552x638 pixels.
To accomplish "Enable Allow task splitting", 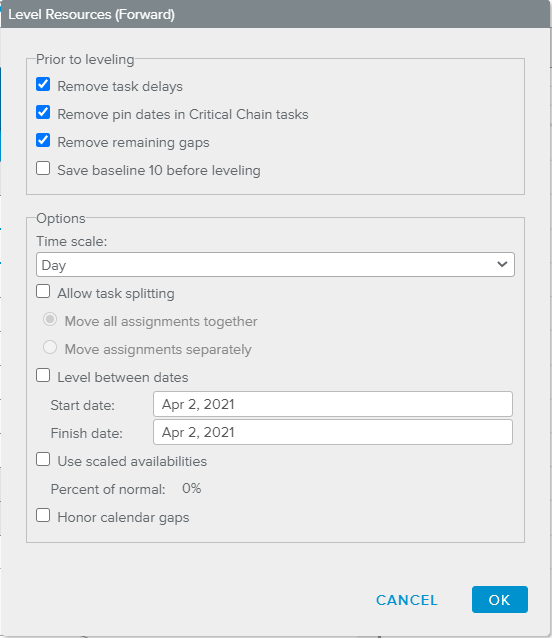I will pyautogui.click(x=43, y=292).
